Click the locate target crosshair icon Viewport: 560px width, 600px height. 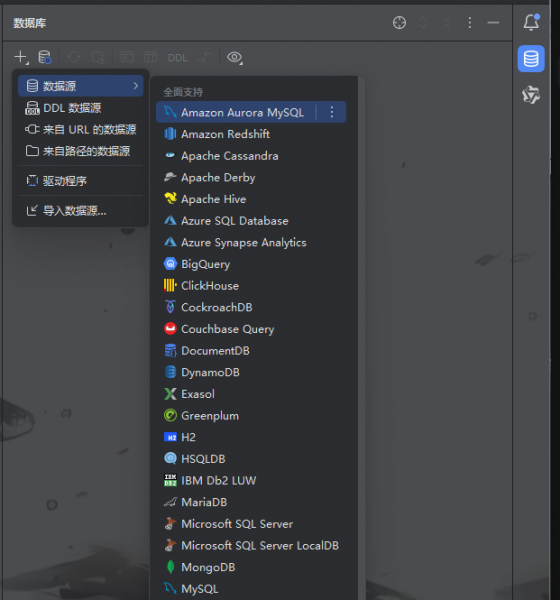tap(399, 23)
